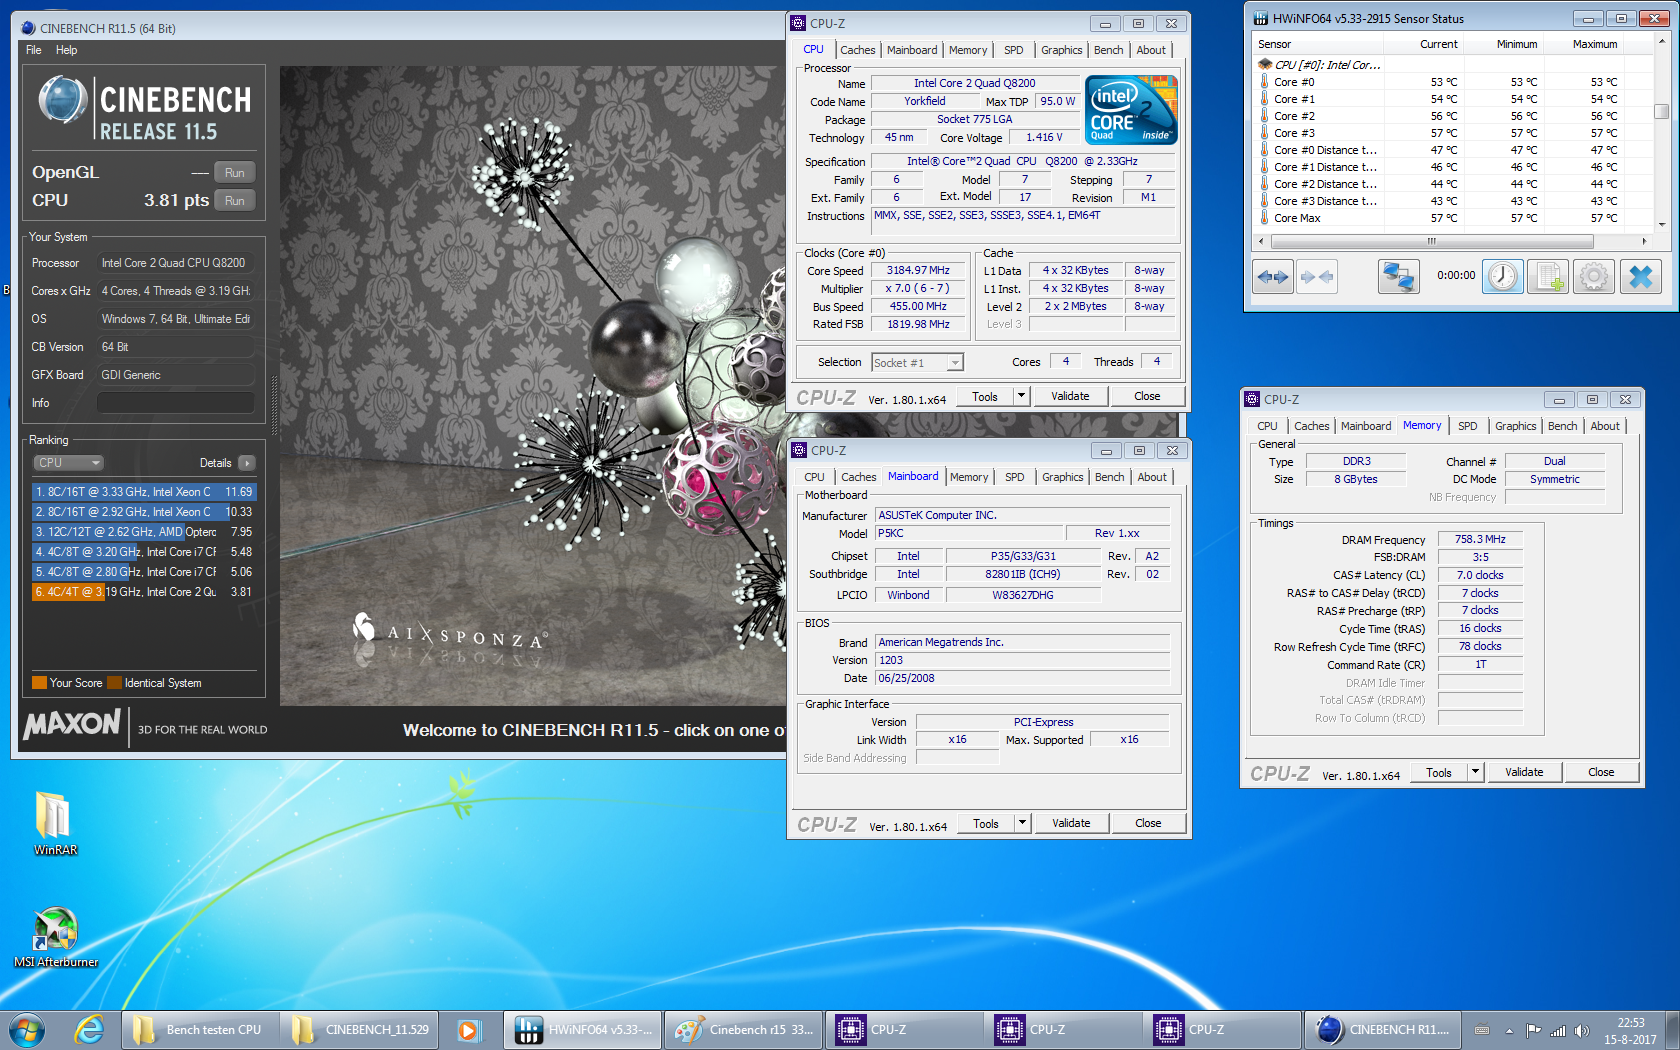Click Validate in the Memory CPU-Z window
The image size is (1680, 1050).
tap(1524, 772)
